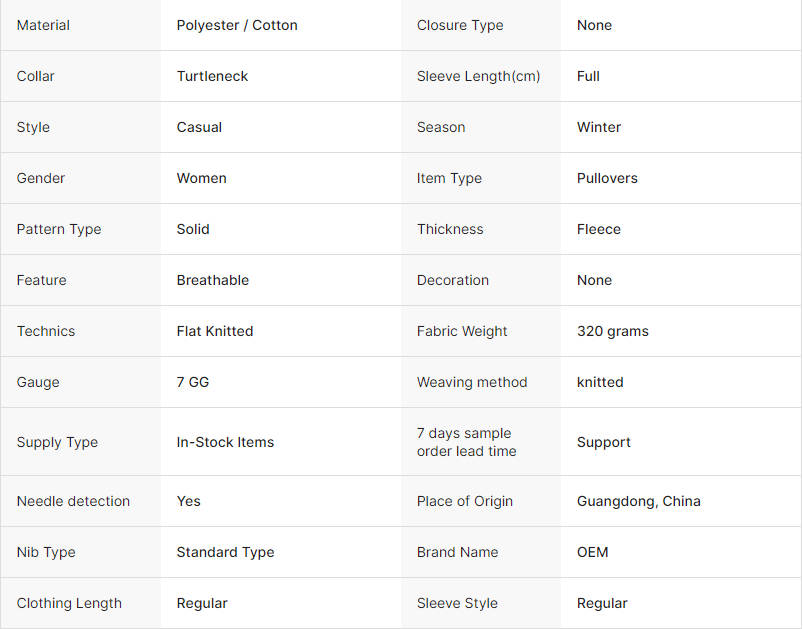Select the Sleeve Length(cm) label
Image resolution: width=803 pixels, height=629 pixels.
click(478, 76)
